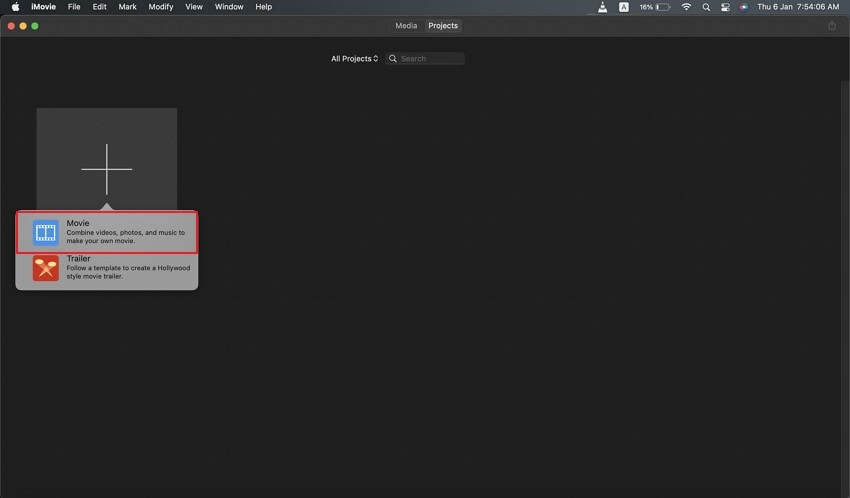Click the Create New plus tile

[107, 158]
